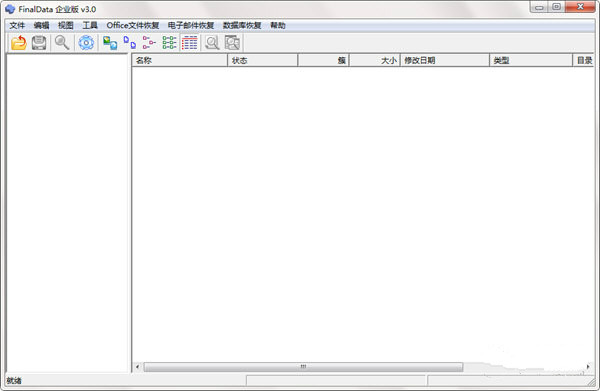The width and height of the screenshot is (600, 391).
Task: Sort by 类型 column header
Action: click(x=531, y=60)
